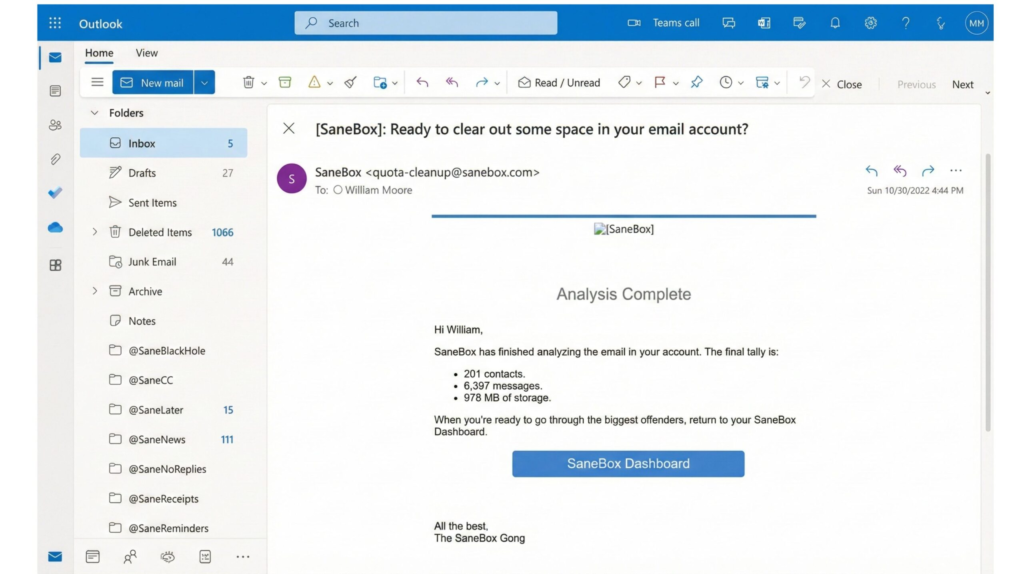Click the SaneBox Dashboard button
Screen dimensions: 1024x574
click(628, 464)
